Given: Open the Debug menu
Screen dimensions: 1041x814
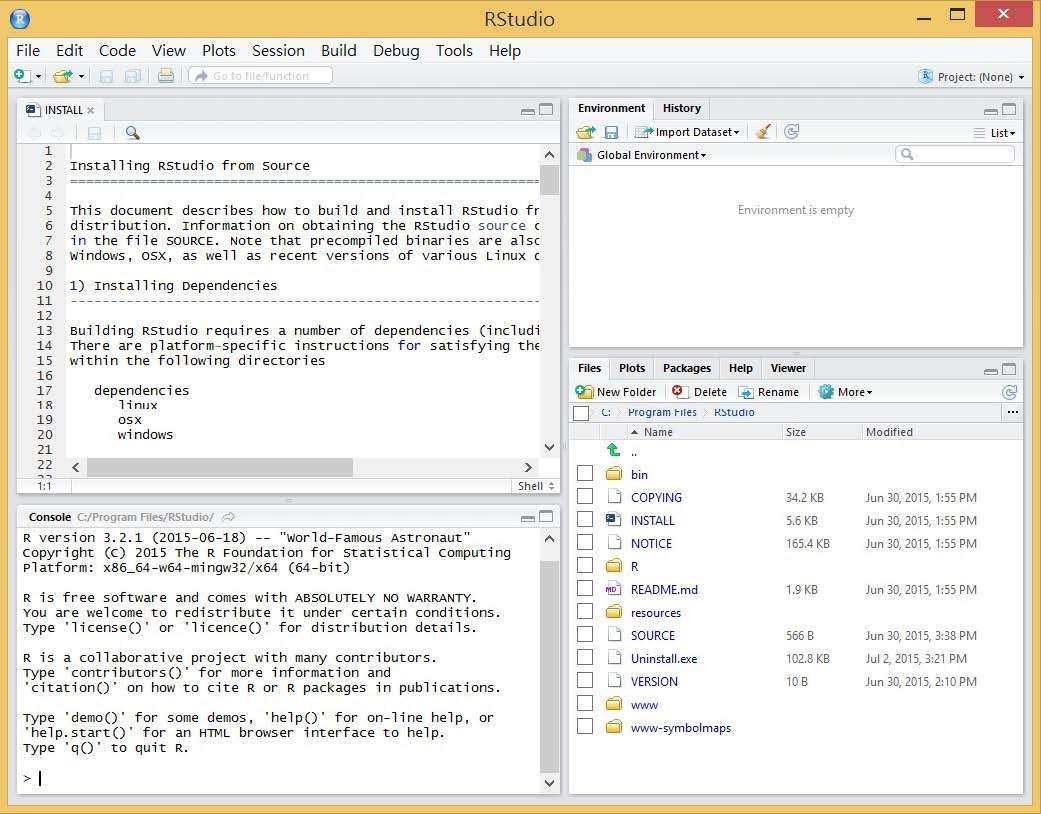Looking at the screenshot, I should tap(396, 50).
